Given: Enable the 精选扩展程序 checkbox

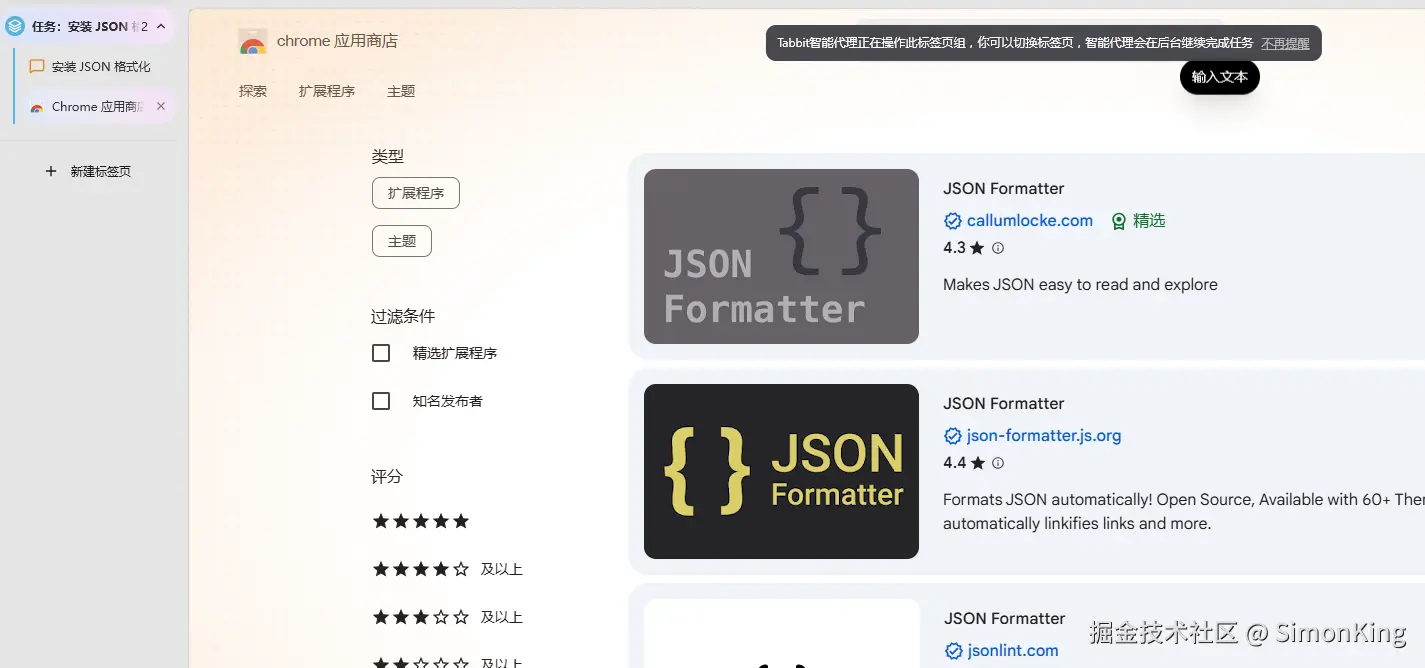Looking at the screenshot, I should pyautogui.click(x=381, y=353).
